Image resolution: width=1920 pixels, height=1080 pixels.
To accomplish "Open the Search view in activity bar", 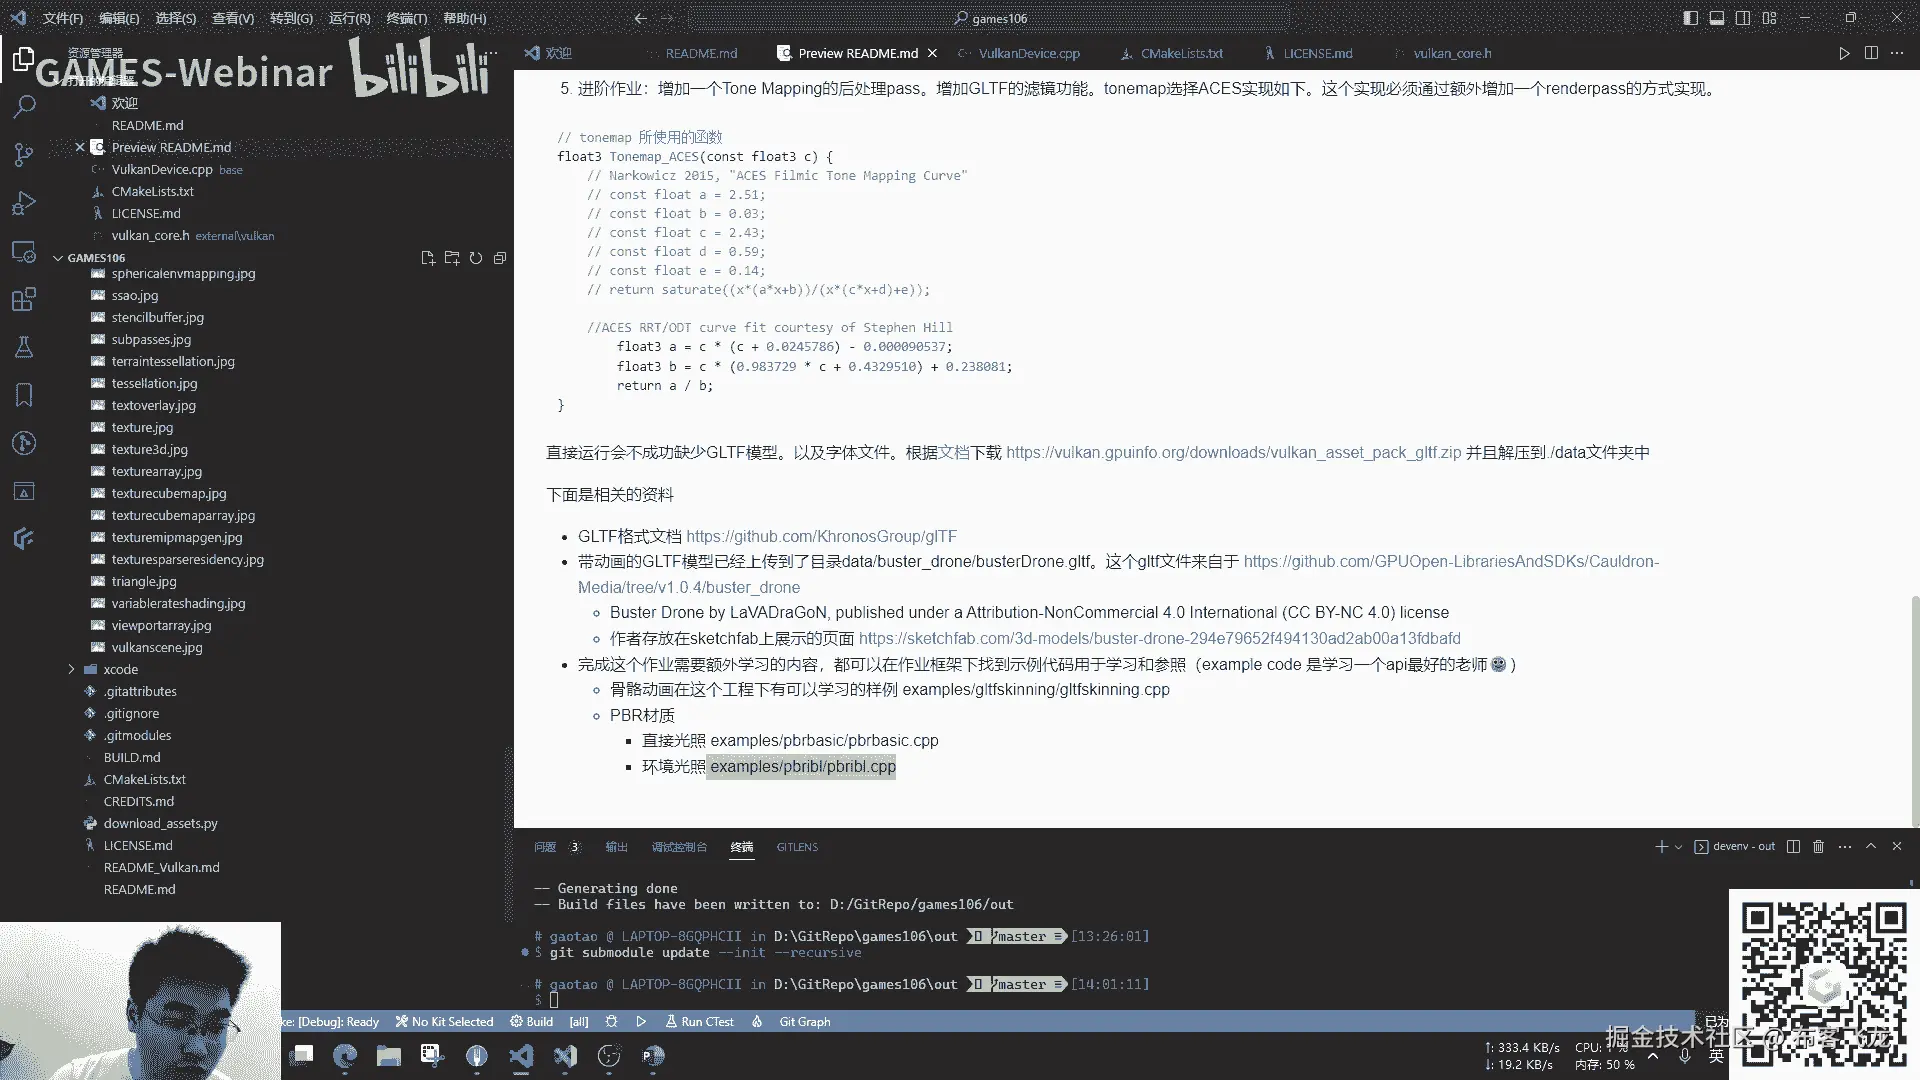I will tap(24, 107).
